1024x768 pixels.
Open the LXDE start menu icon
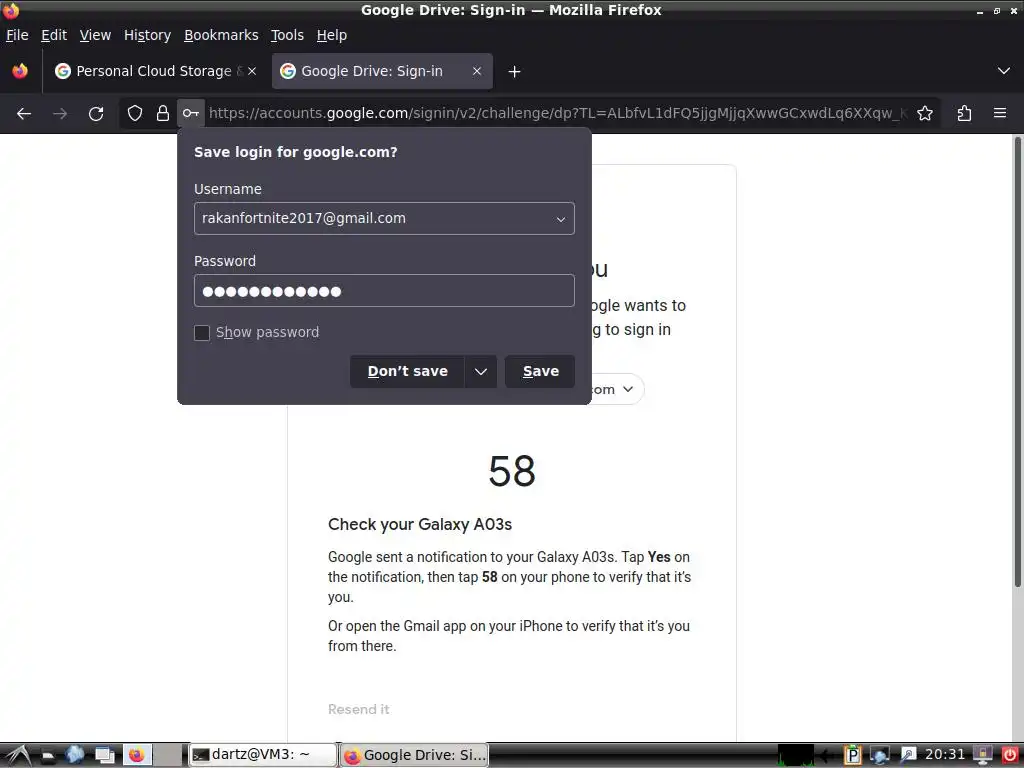(x=18, y=756)
